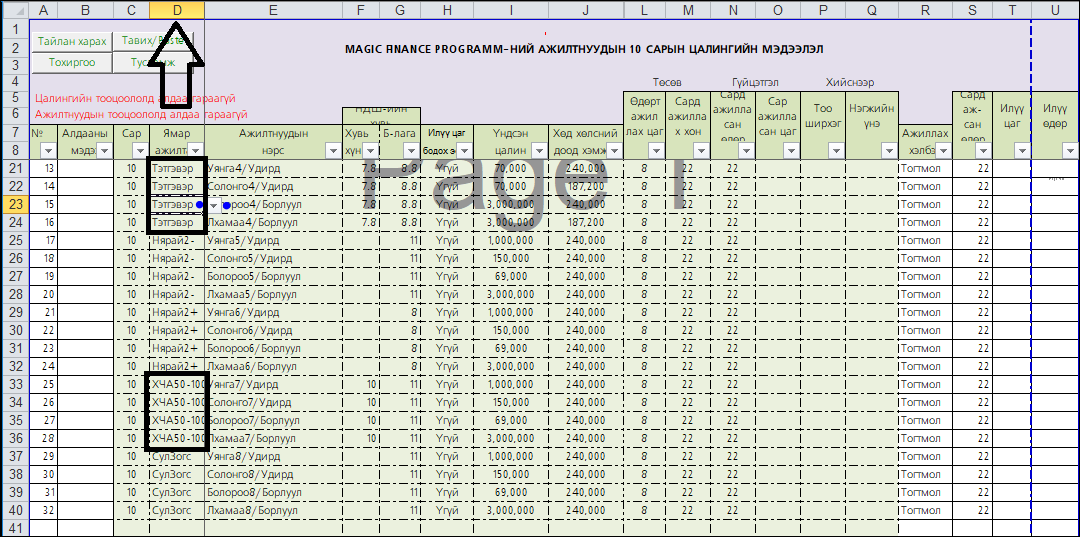This screenshot has height=537, width=1080.
Task: Open the № column filter dropdown
Action: 48,150
